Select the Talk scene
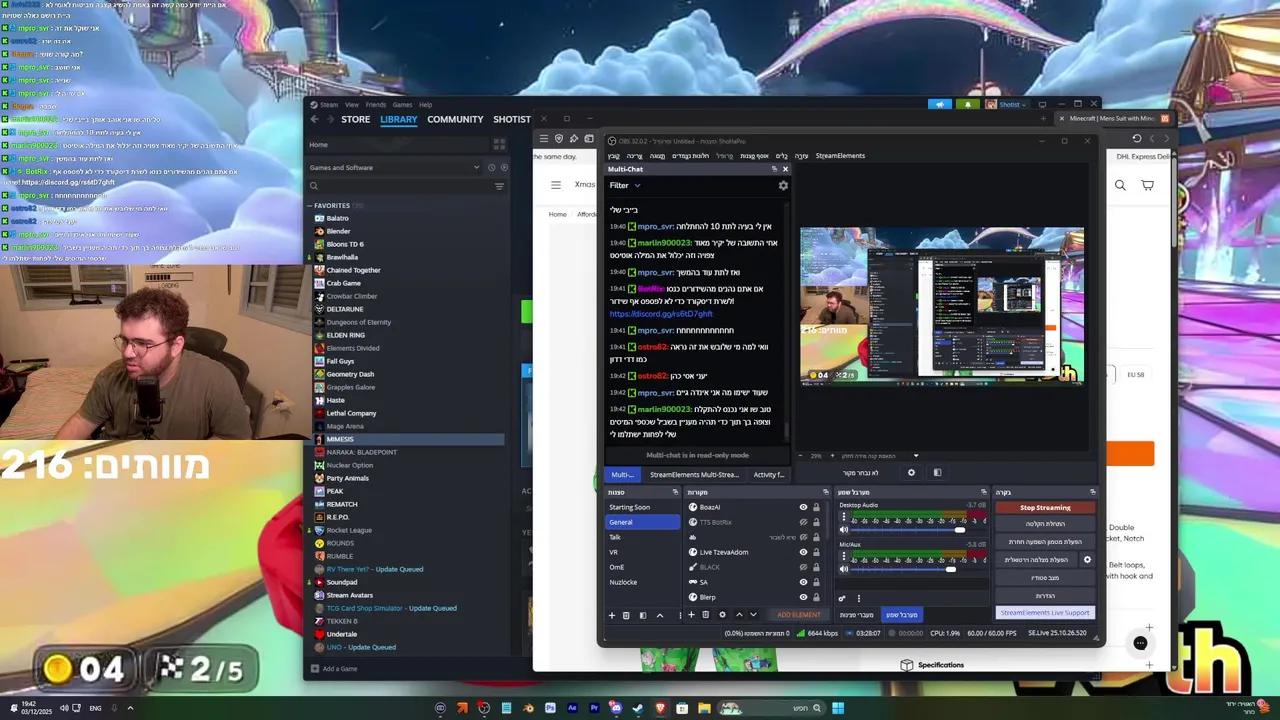1280x720 pixels. pyautogui.click(x=615, y=537)
